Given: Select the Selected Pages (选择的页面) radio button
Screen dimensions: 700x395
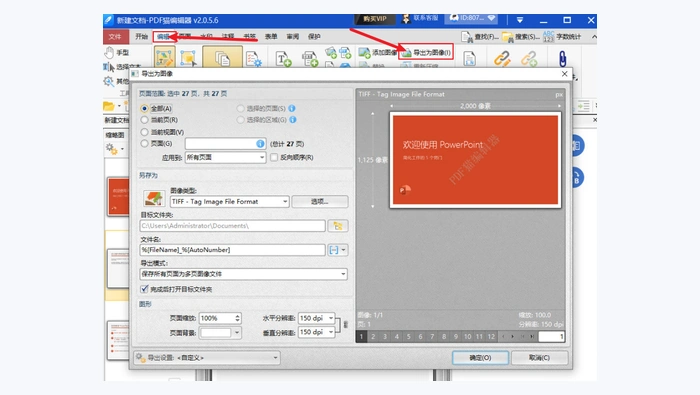Looking at the screenshot, I should point(241,108).
